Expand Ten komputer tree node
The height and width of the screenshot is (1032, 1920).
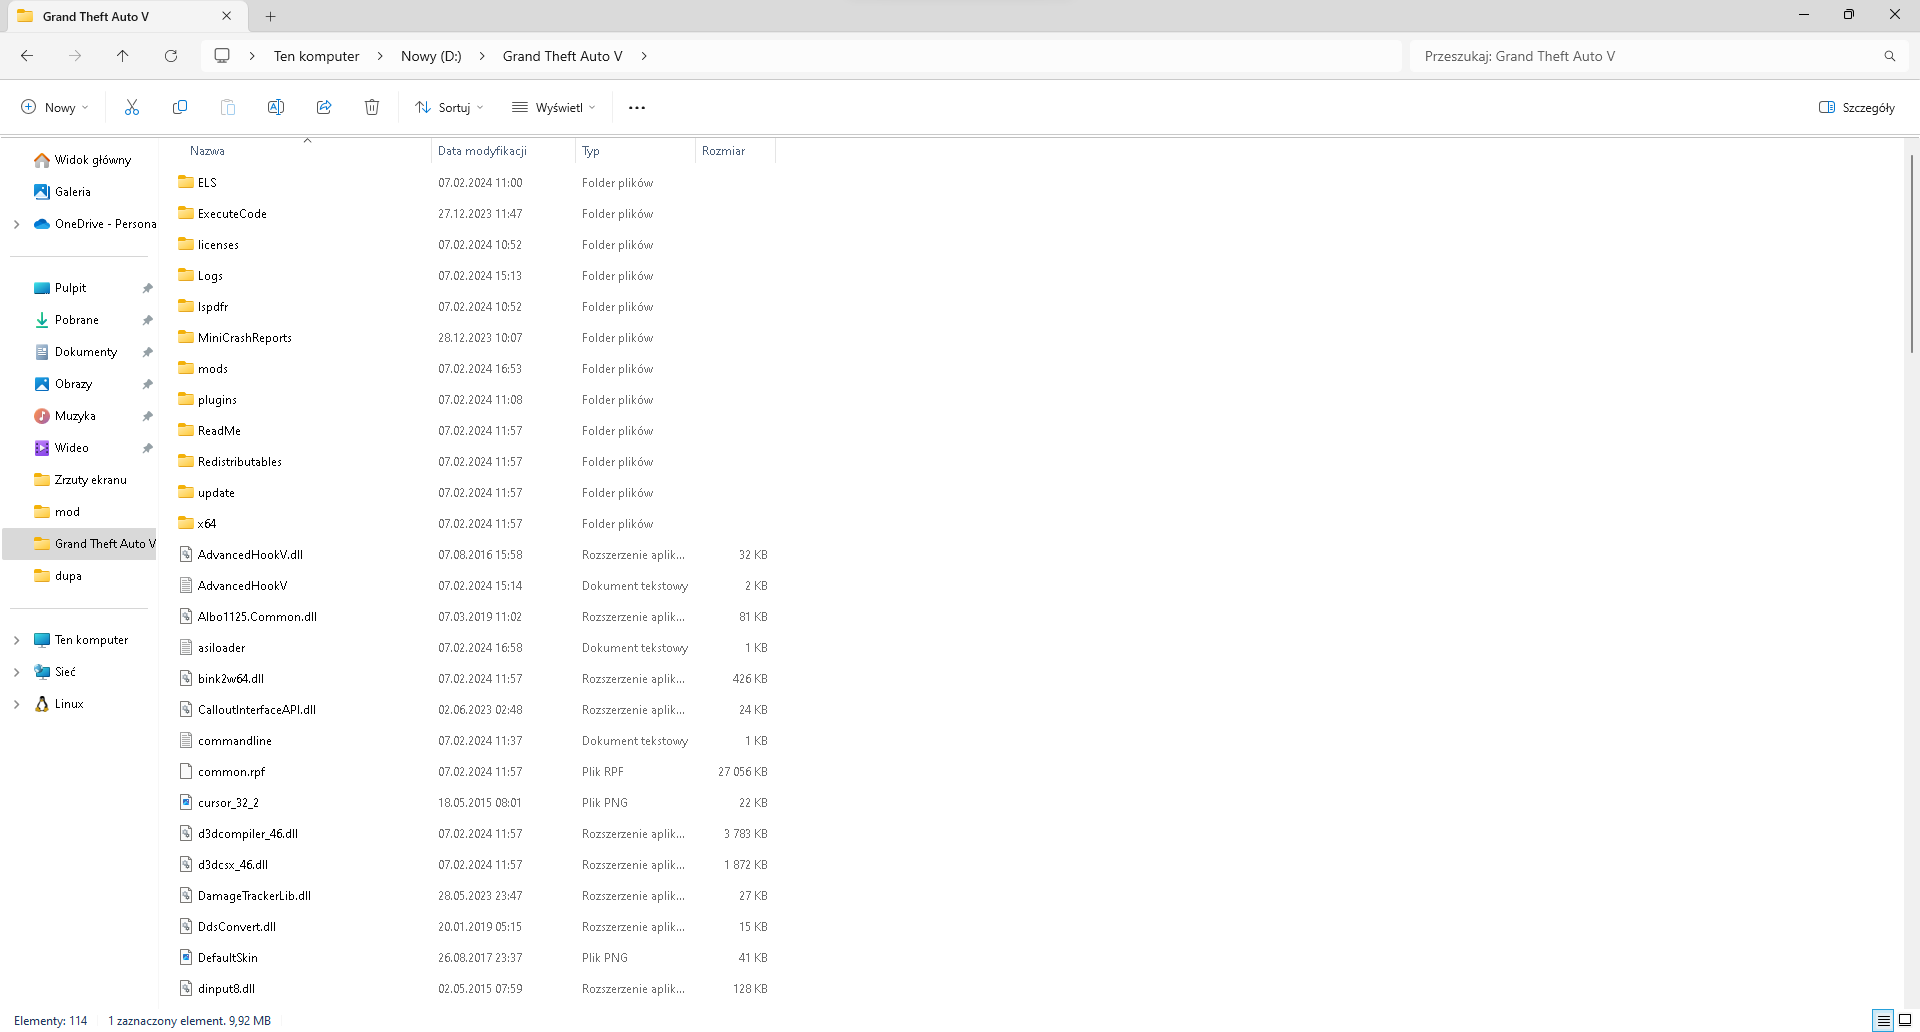click(x=16, y=640)
